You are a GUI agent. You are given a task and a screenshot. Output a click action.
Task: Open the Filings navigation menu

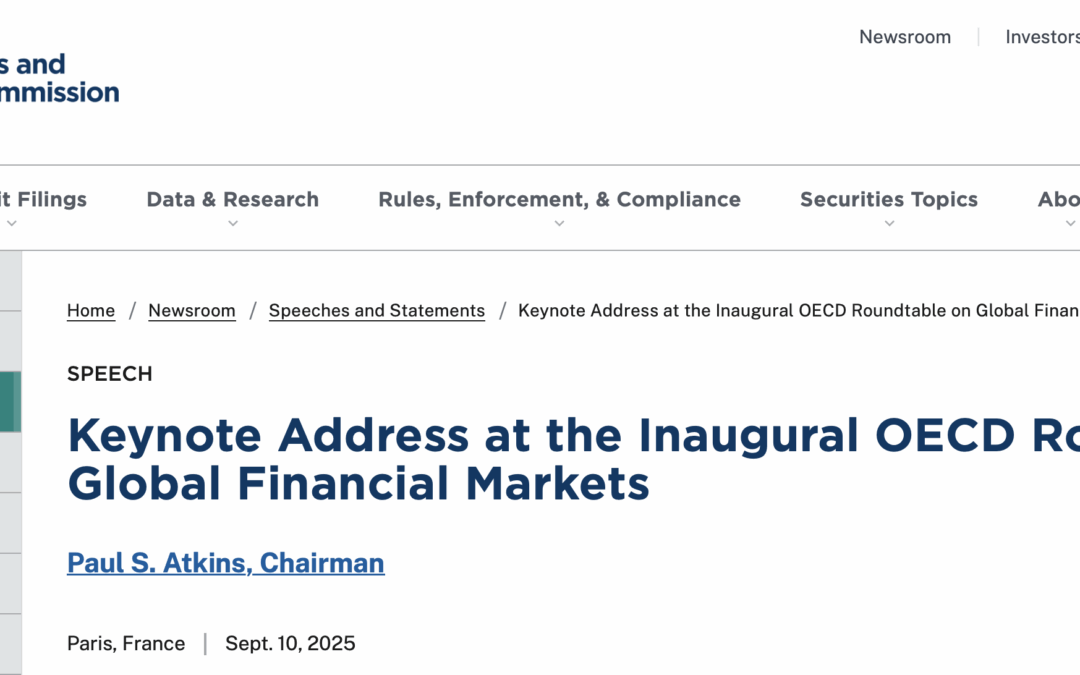[x=44, y=199]
